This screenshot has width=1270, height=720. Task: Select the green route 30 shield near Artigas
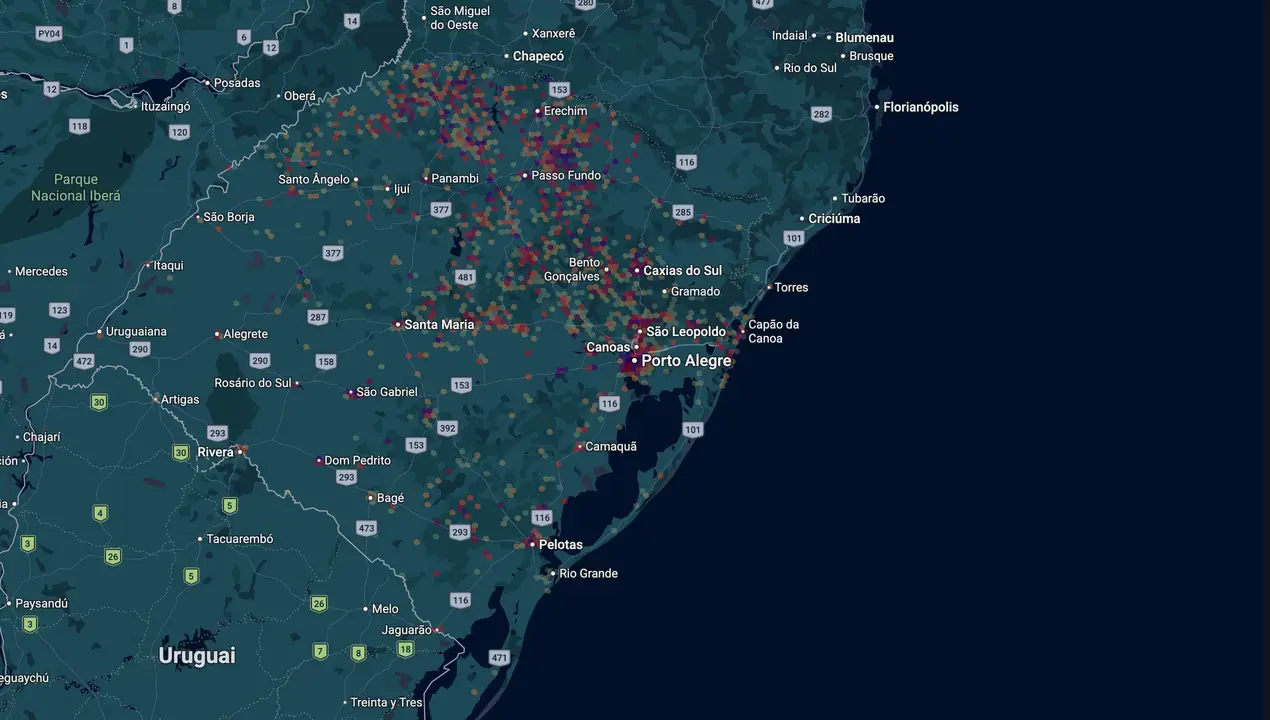click(x=98, y=403)
